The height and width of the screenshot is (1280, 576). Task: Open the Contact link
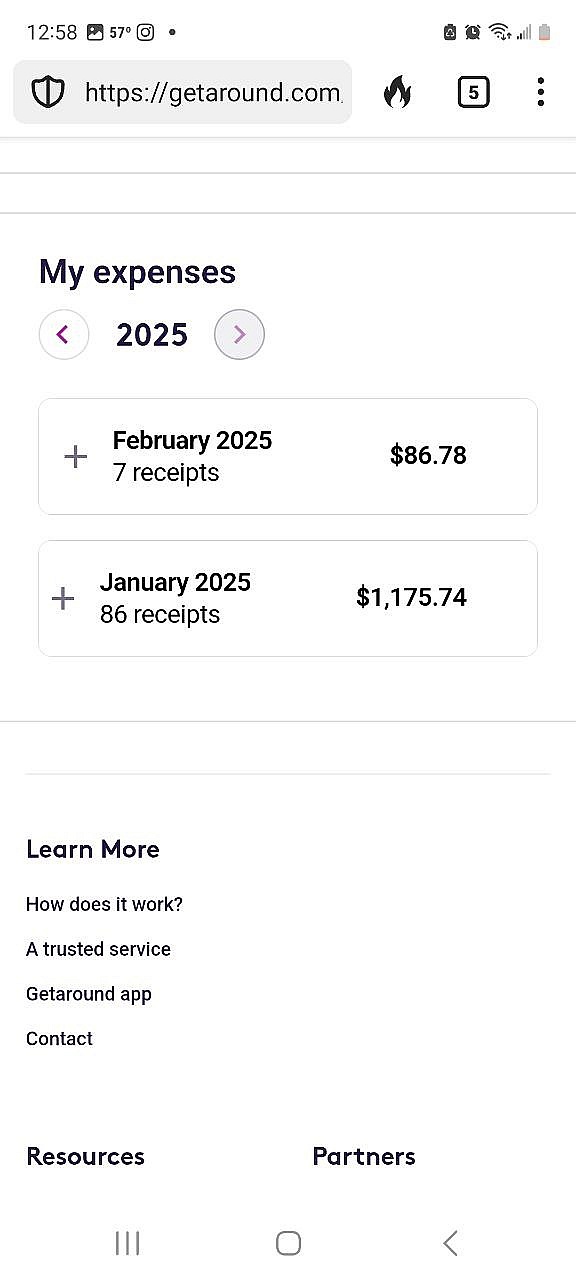(59, 1039)
